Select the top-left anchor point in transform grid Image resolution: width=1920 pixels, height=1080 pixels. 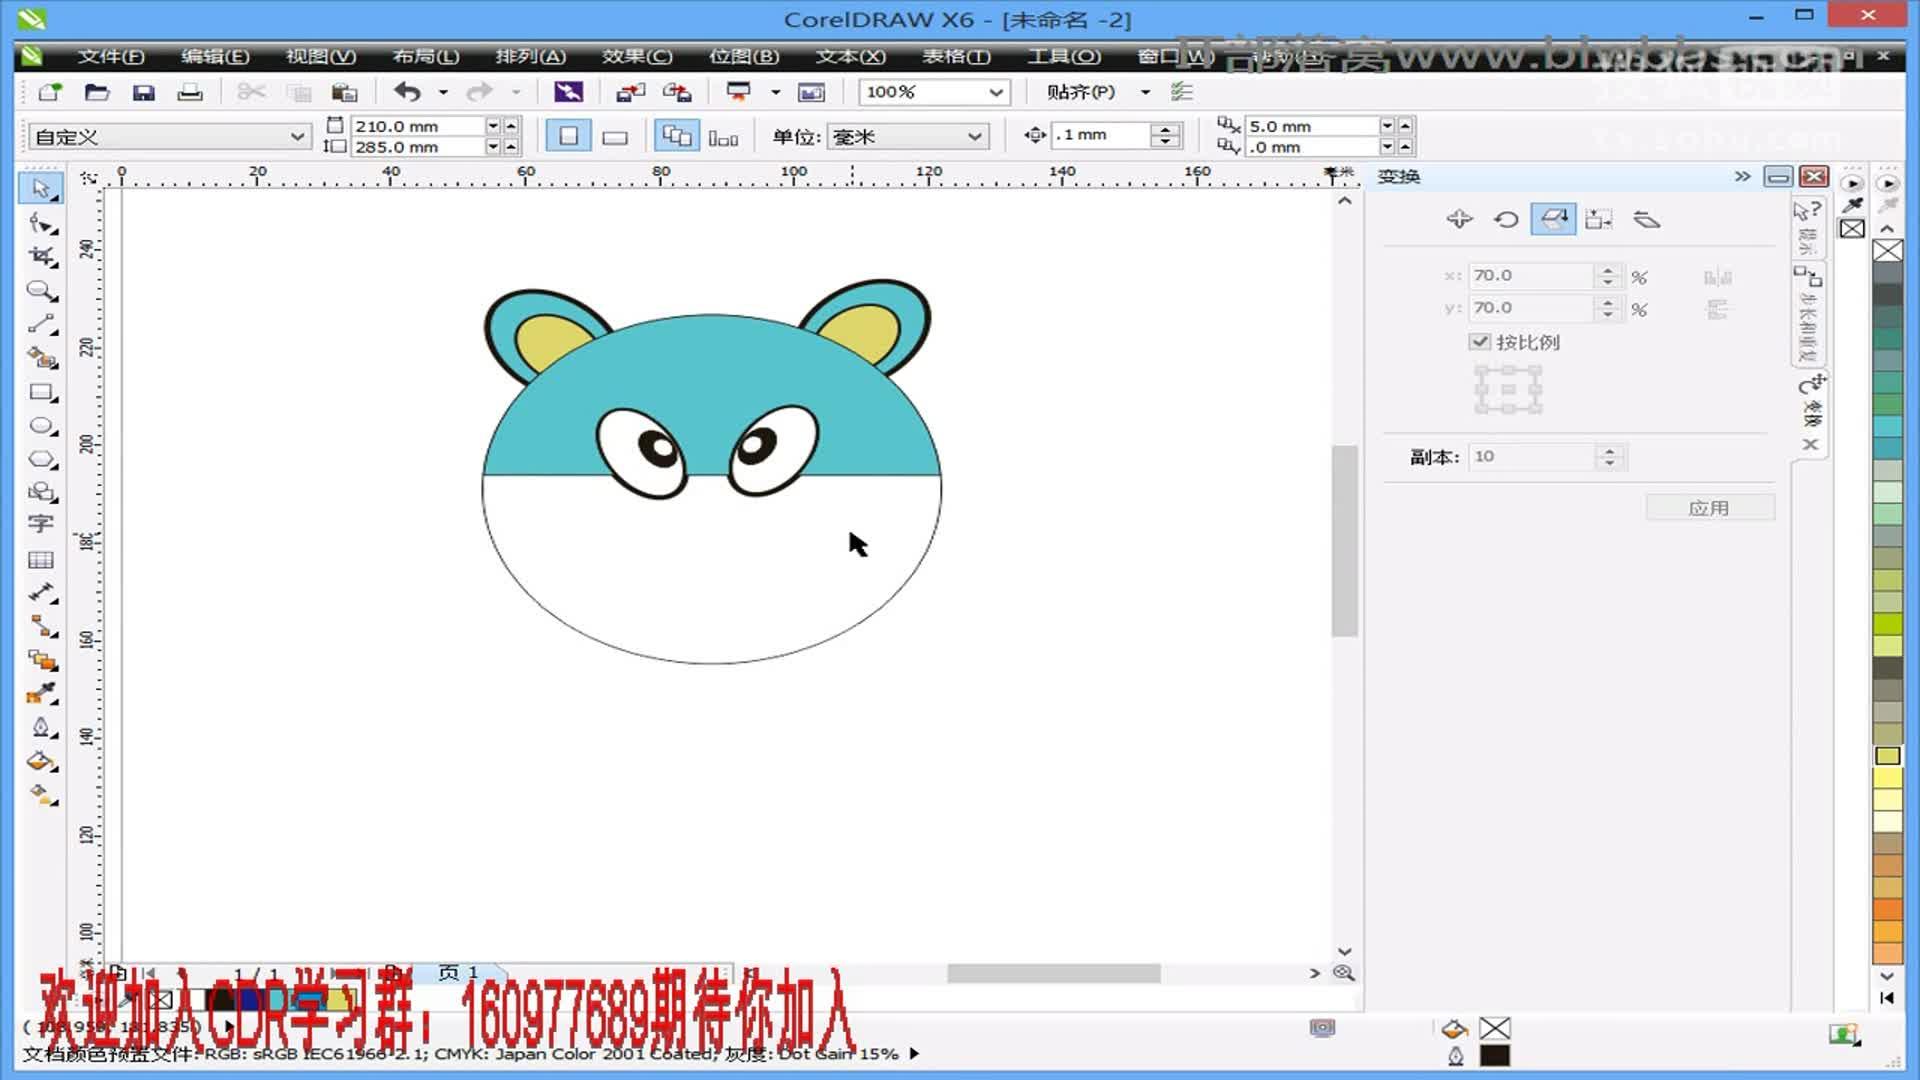point(1479,371)
